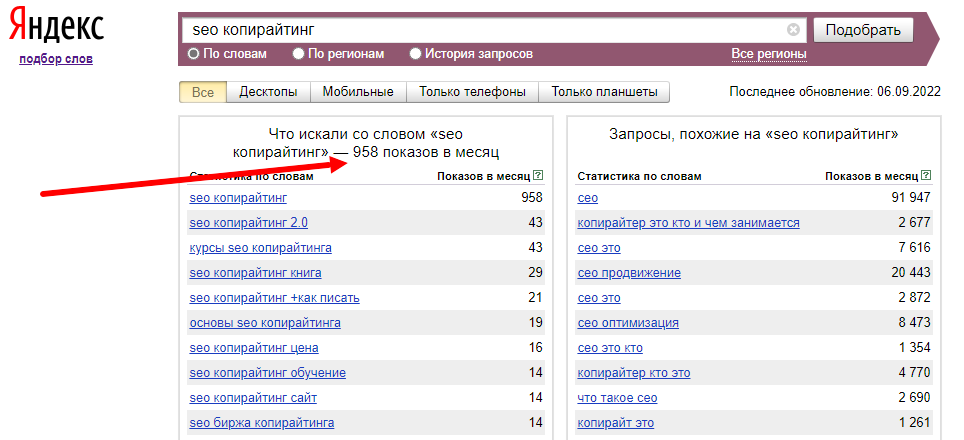Image resolution: width=964 pixels, height=440 pixels.
Task: Select the По словам radio button
Action: (194, 54)
